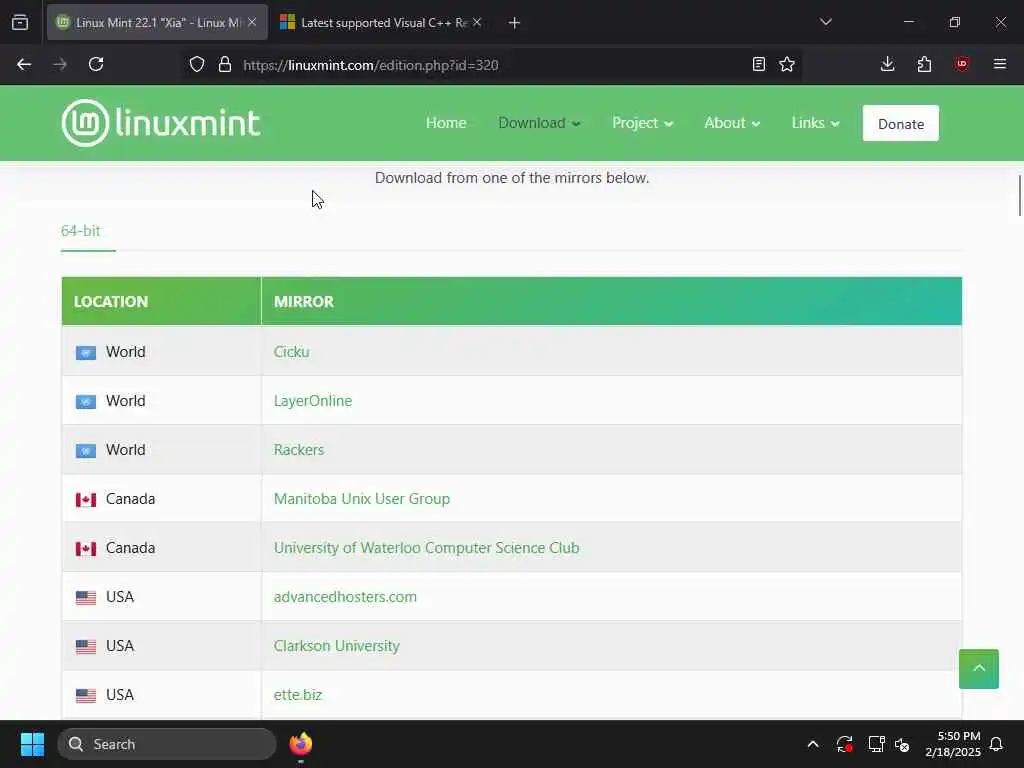Click the Firefox taskbar icon
1024x768 pixels.
(300, 744)
